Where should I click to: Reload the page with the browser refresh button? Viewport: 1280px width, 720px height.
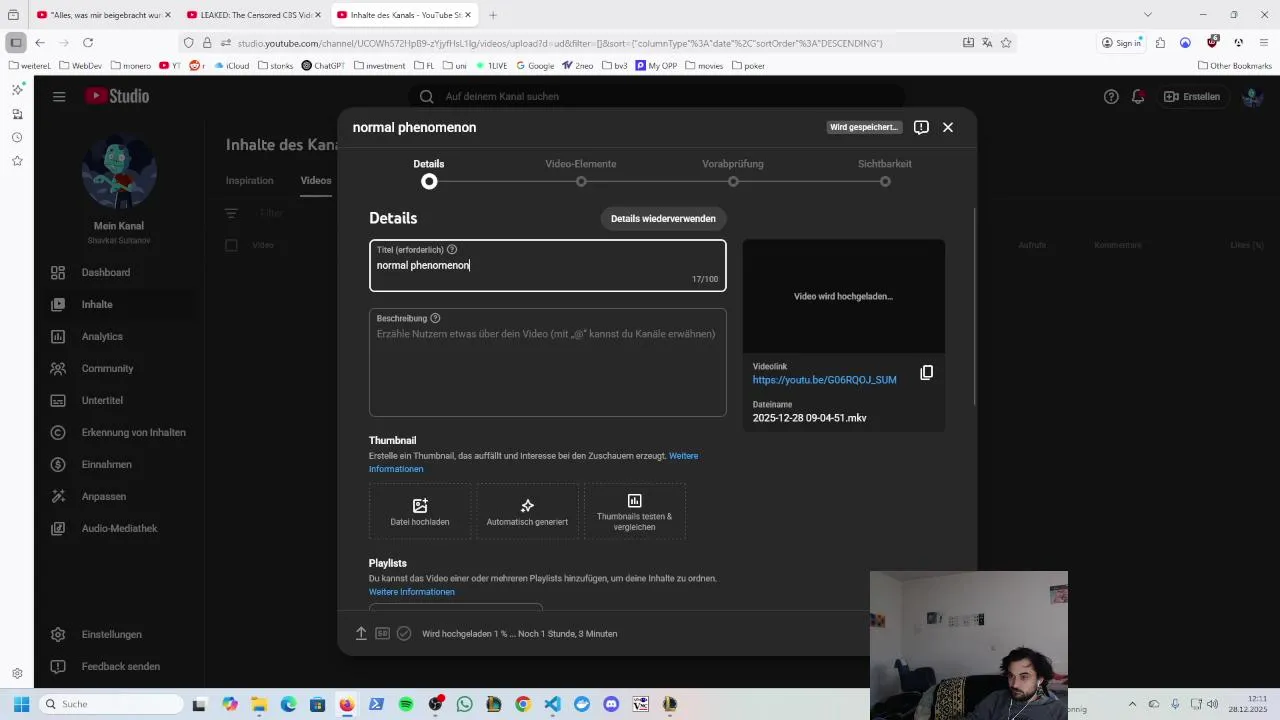pyautogui.click(x=88, y=43)
